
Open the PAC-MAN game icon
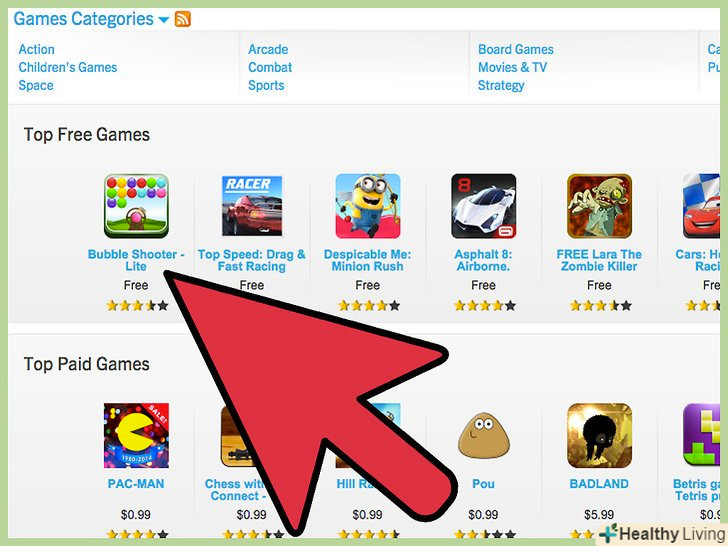click(x=136, y=436)
